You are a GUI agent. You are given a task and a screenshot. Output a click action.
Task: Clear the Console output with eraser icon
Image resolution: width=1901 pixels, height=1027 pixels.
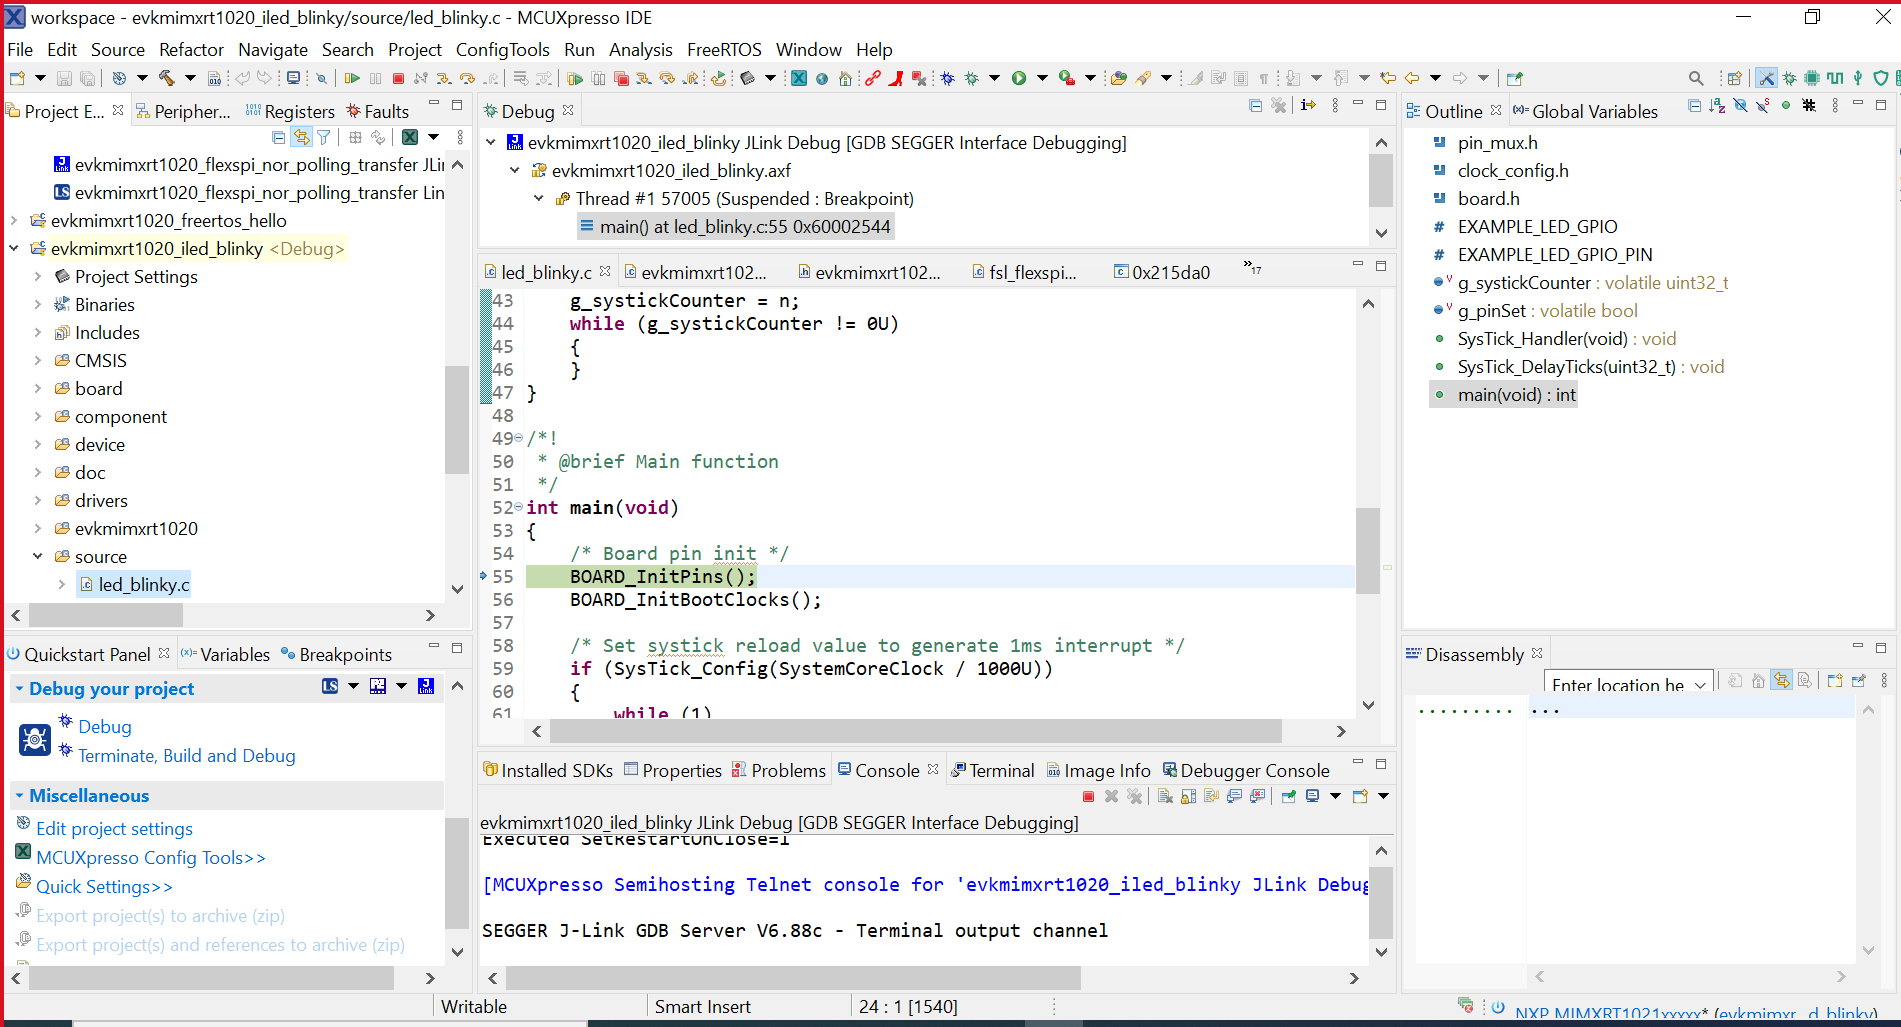point(1165,795)
